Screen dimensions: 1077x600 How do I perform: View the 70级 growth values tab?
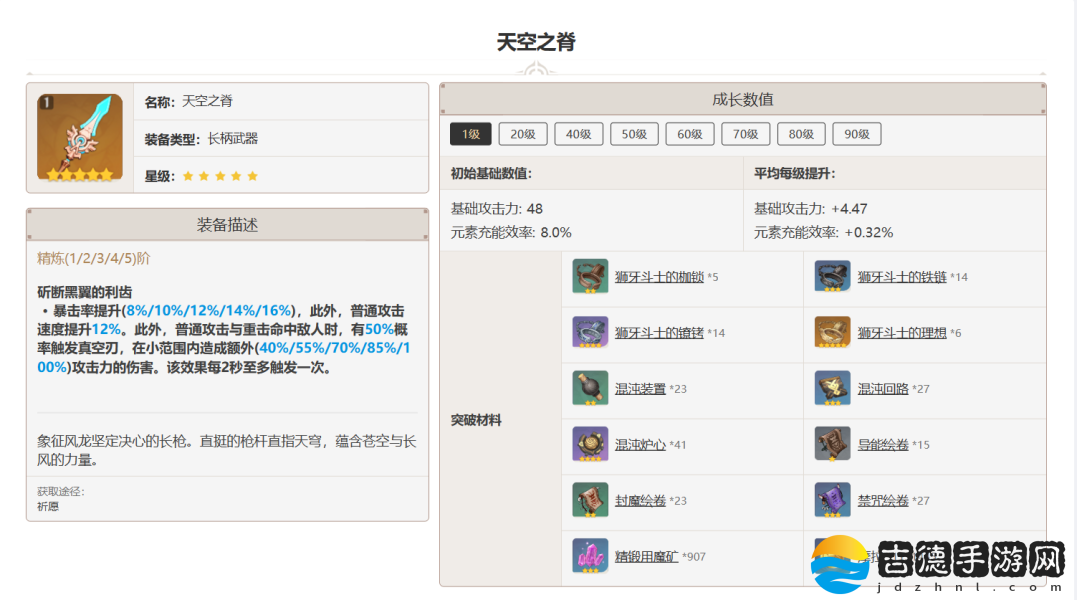click(x=745, y=134)
